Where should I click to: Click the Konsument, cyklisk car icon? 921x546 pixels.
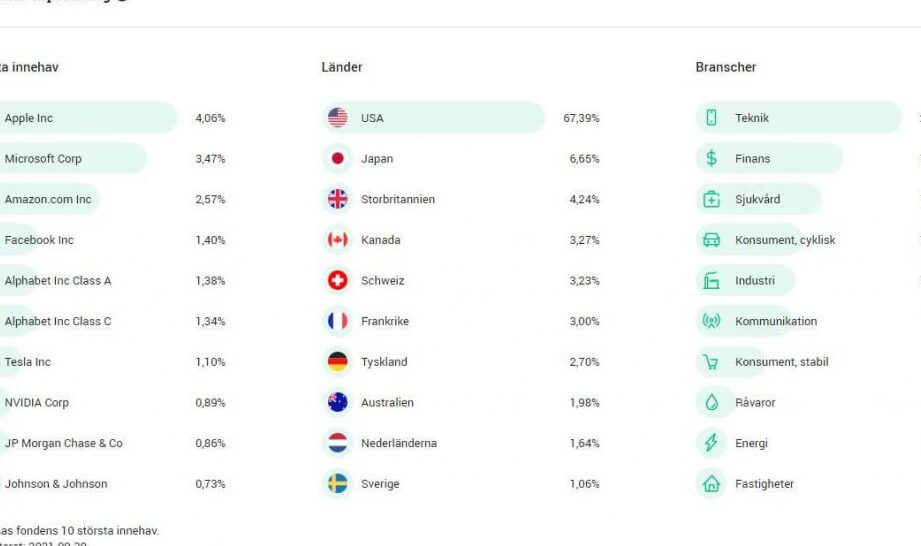click(711, 240)
